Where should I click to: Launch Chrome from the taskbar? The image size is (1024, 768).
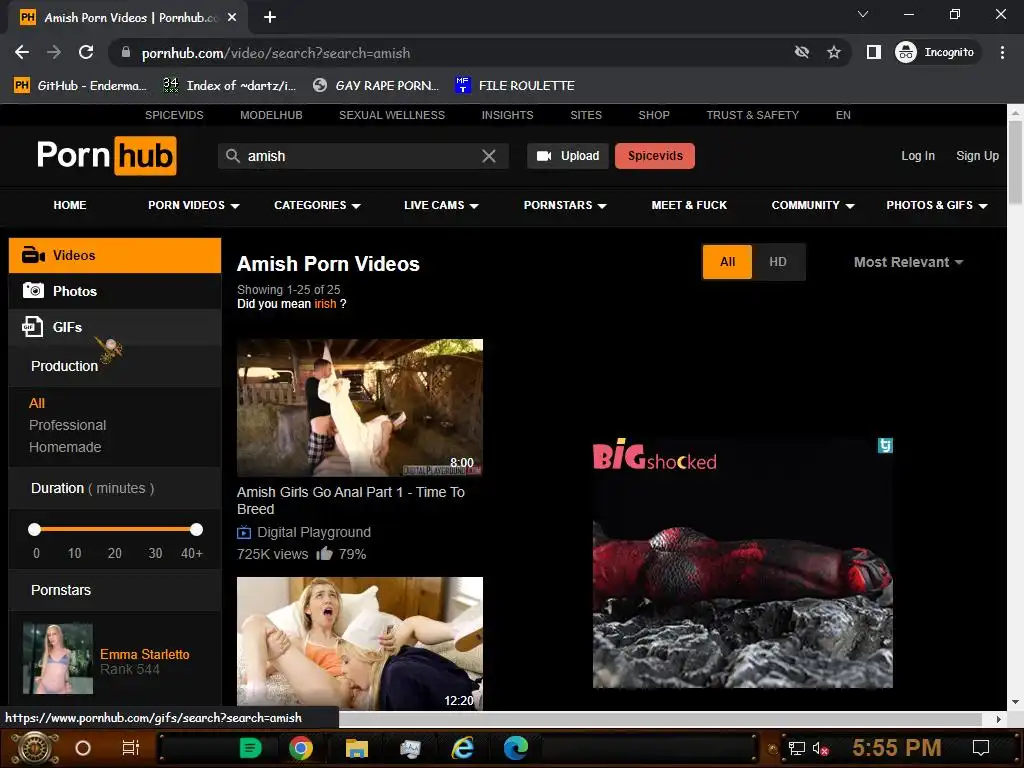click(301, 748)
